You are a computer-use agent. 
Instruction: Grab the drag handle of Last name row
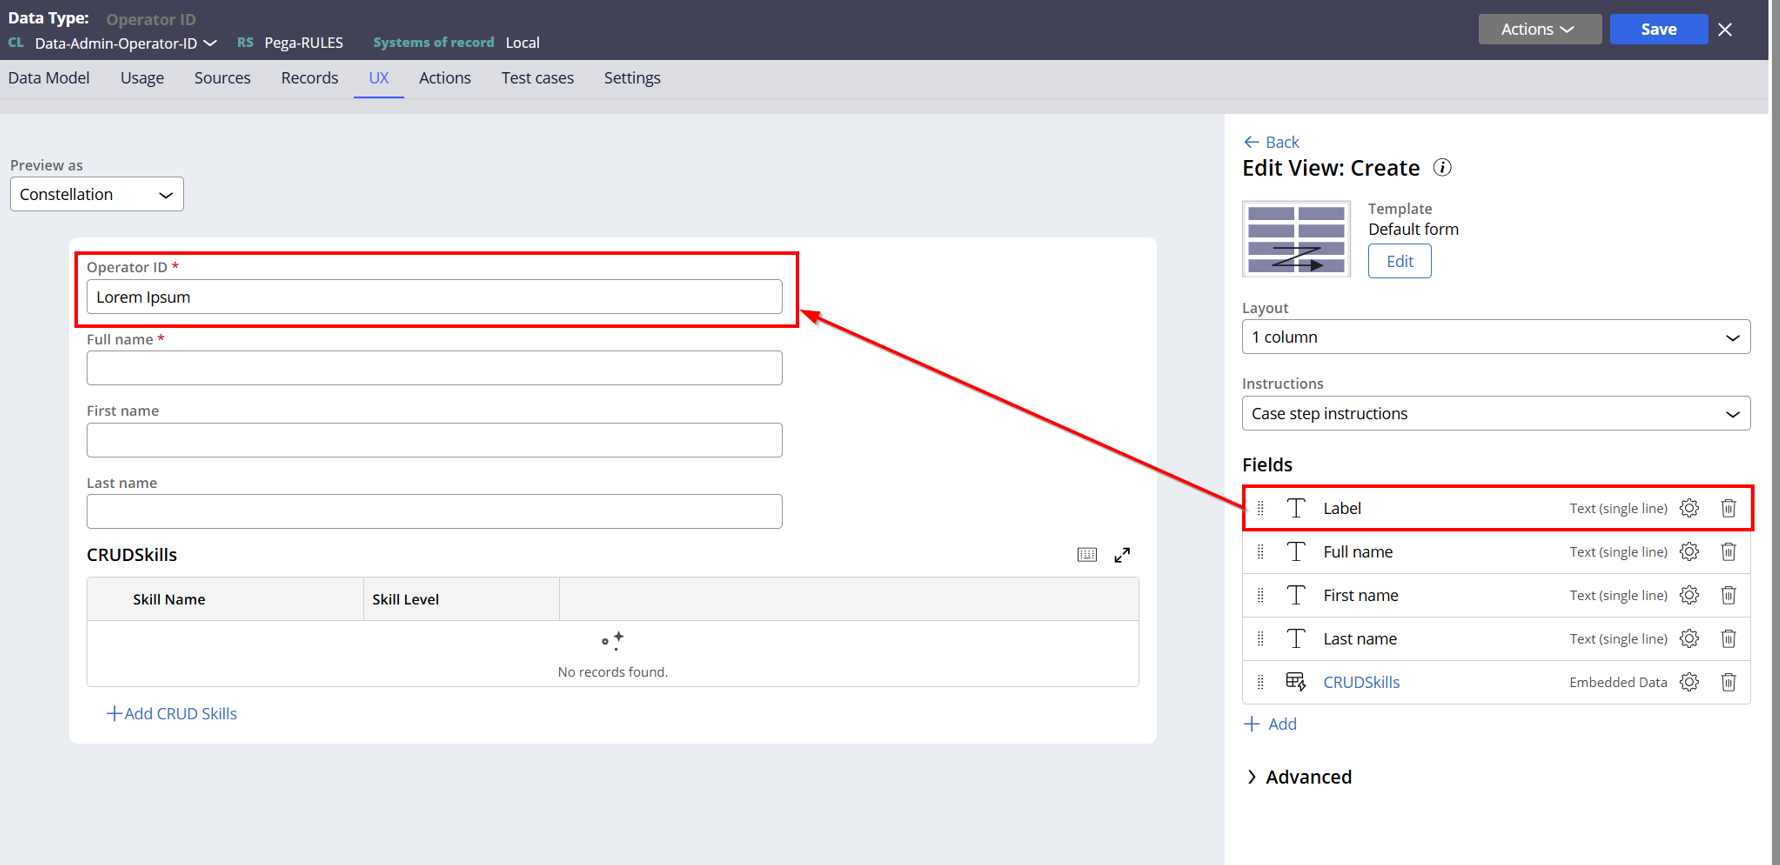(1260, 638)
